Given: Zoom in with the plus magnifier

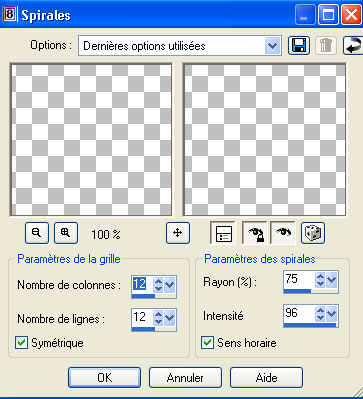Looking at the screenshot, I should (x=66, y=233).
